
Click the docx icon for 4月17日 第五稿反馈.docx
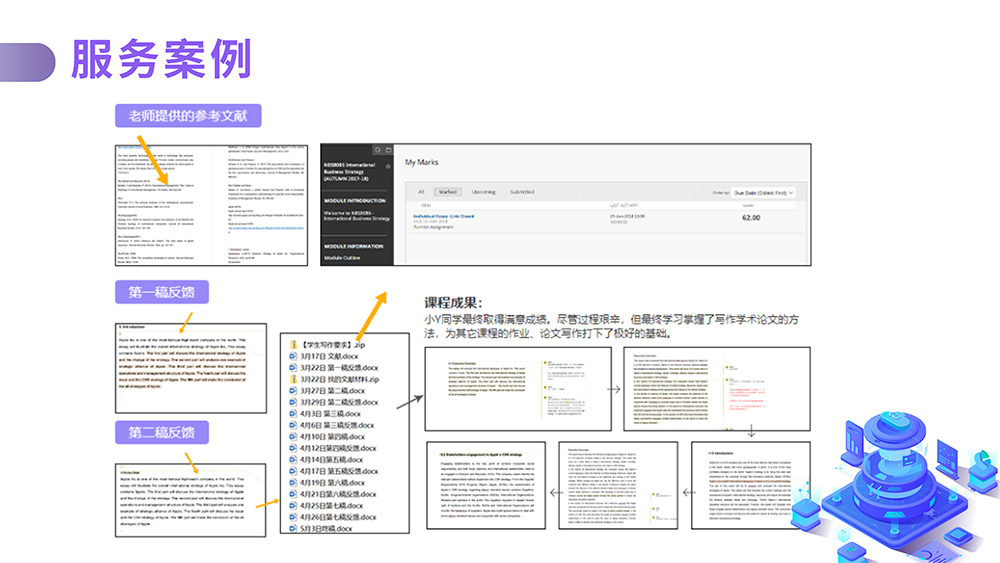pyautogui.click(x=293, y=471)
